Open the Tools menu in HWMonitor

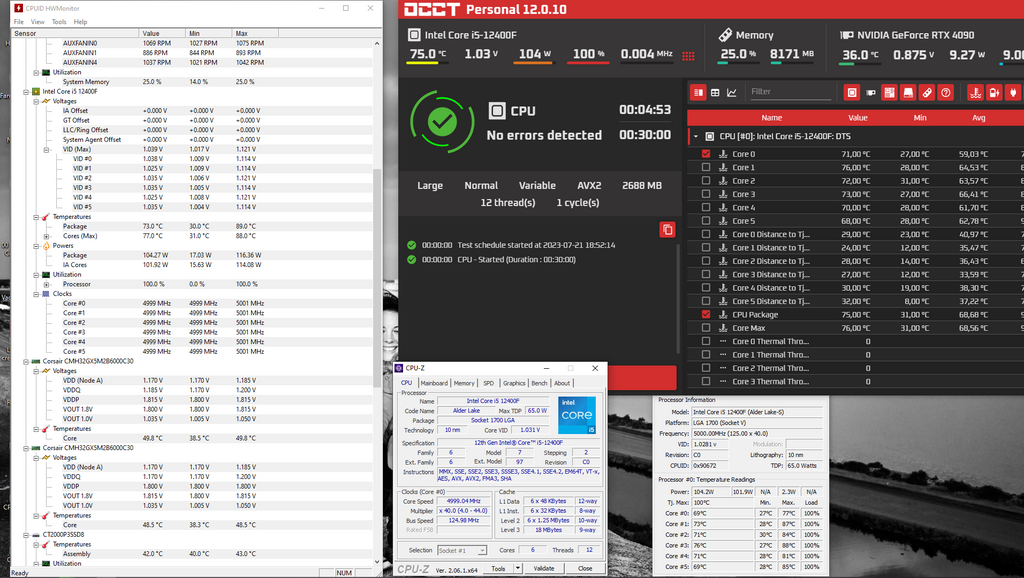pyautogui.click(x=59, y=22)
